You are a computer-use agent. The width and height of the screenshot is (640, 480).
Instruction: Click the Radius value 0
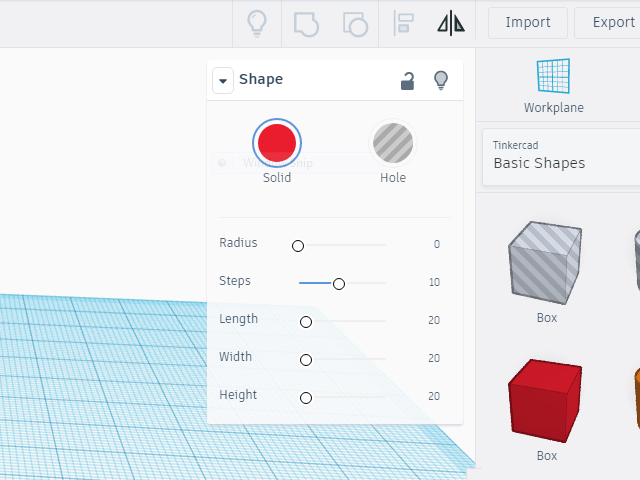click(x=437, y=244)
